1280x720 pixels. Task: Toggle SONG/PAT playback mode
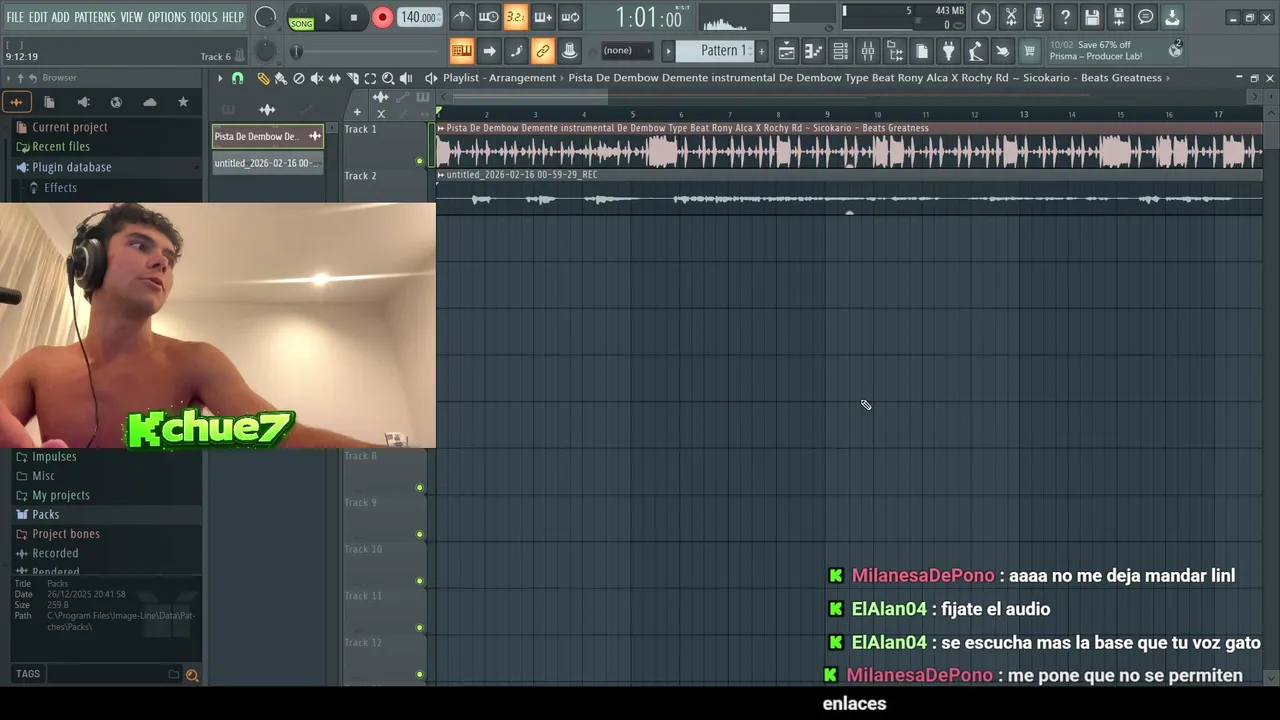pyautogui.click(x=301, y=17)
